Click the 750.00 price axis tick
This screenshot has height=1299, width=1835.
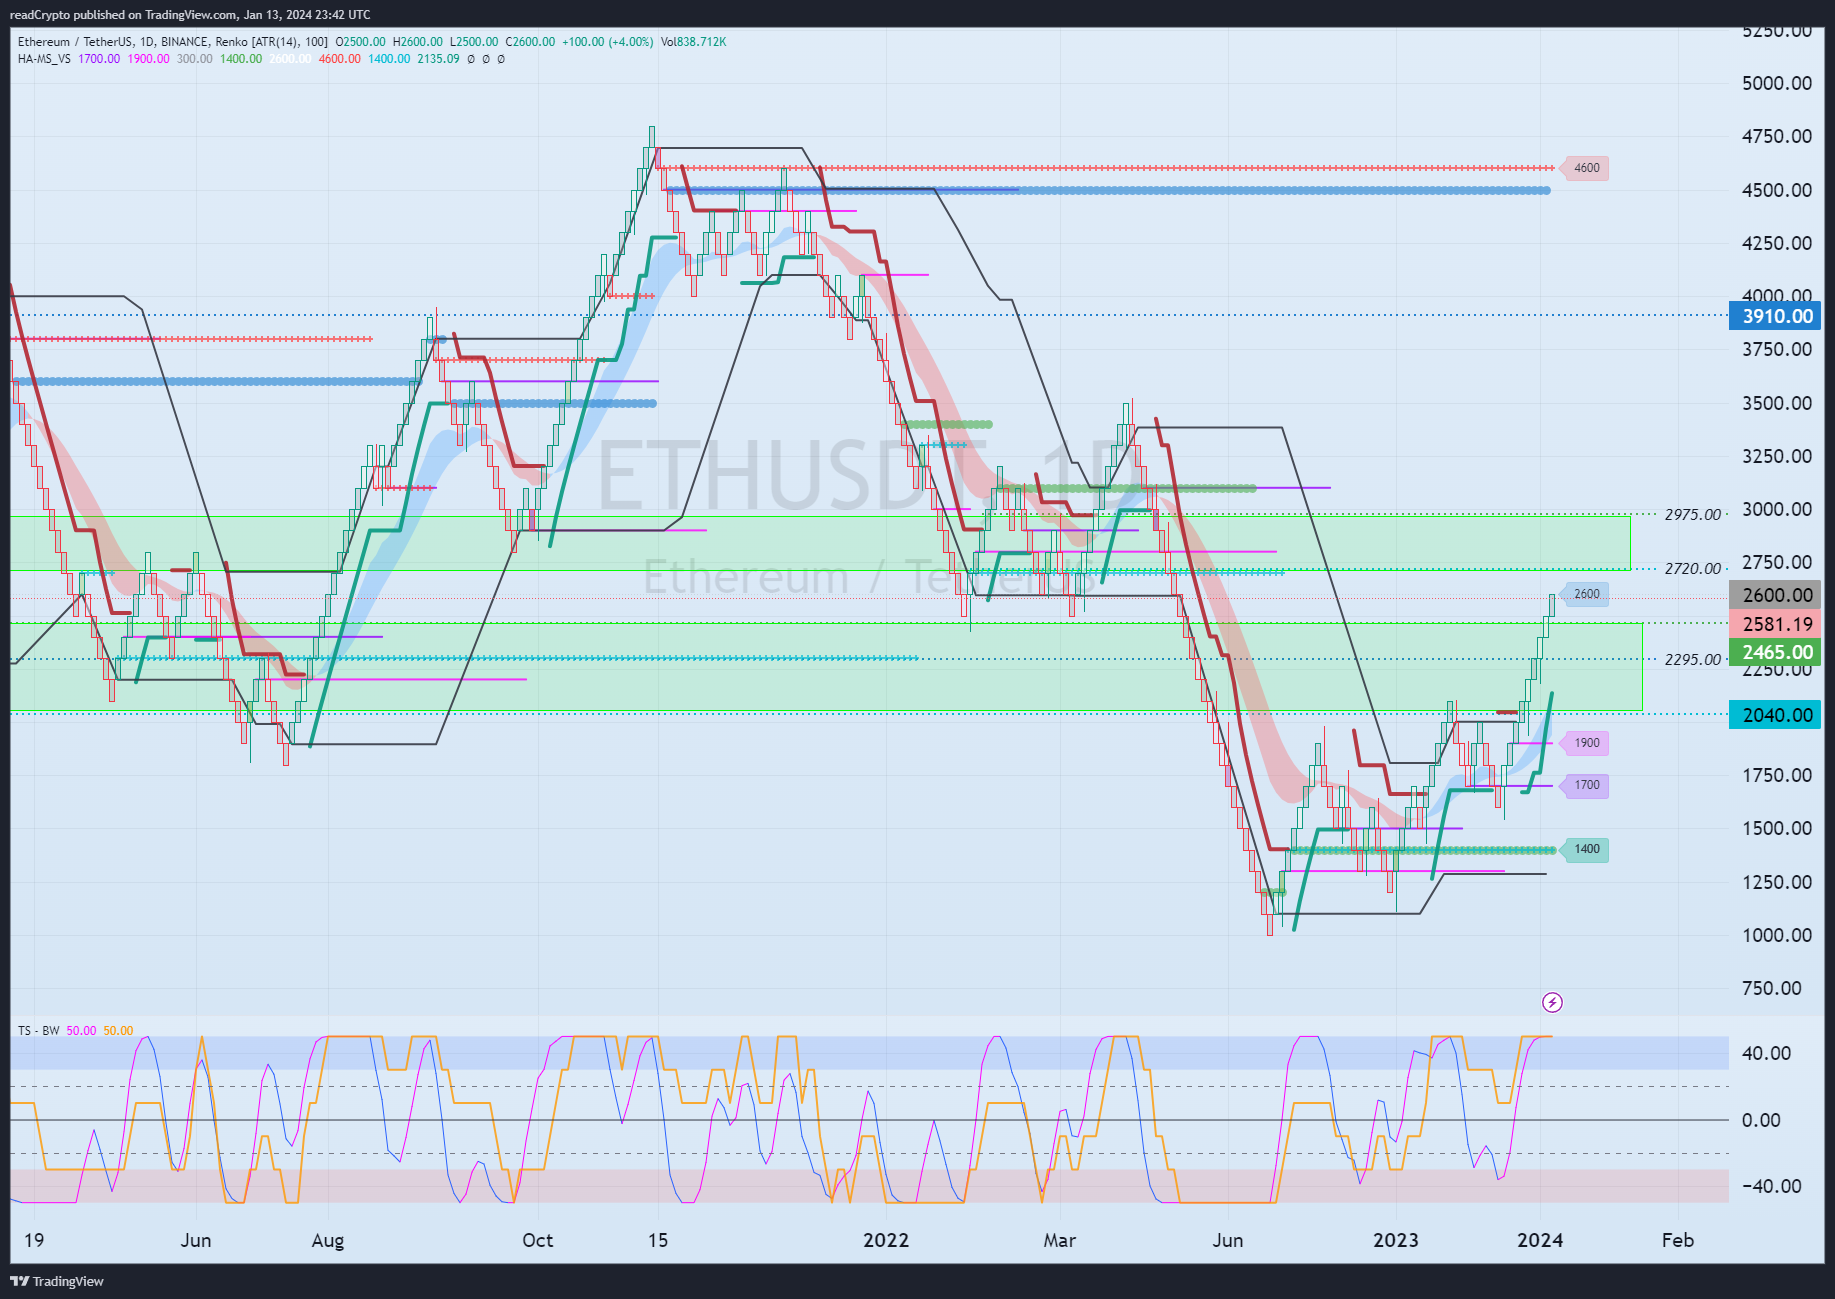pos(1771,988)
